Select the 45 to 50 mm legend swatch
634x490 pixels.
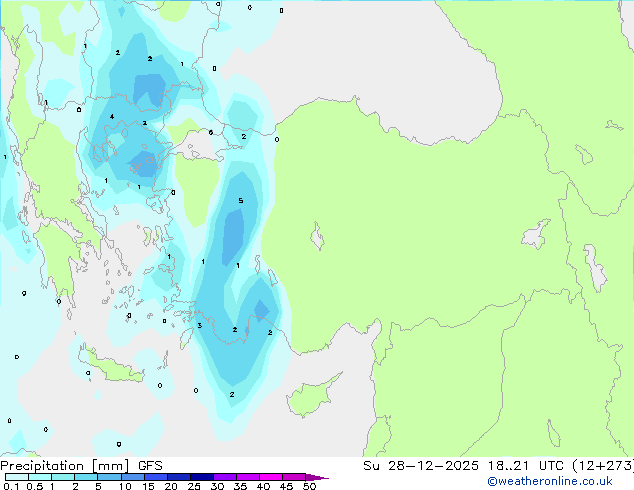point(294,477)
